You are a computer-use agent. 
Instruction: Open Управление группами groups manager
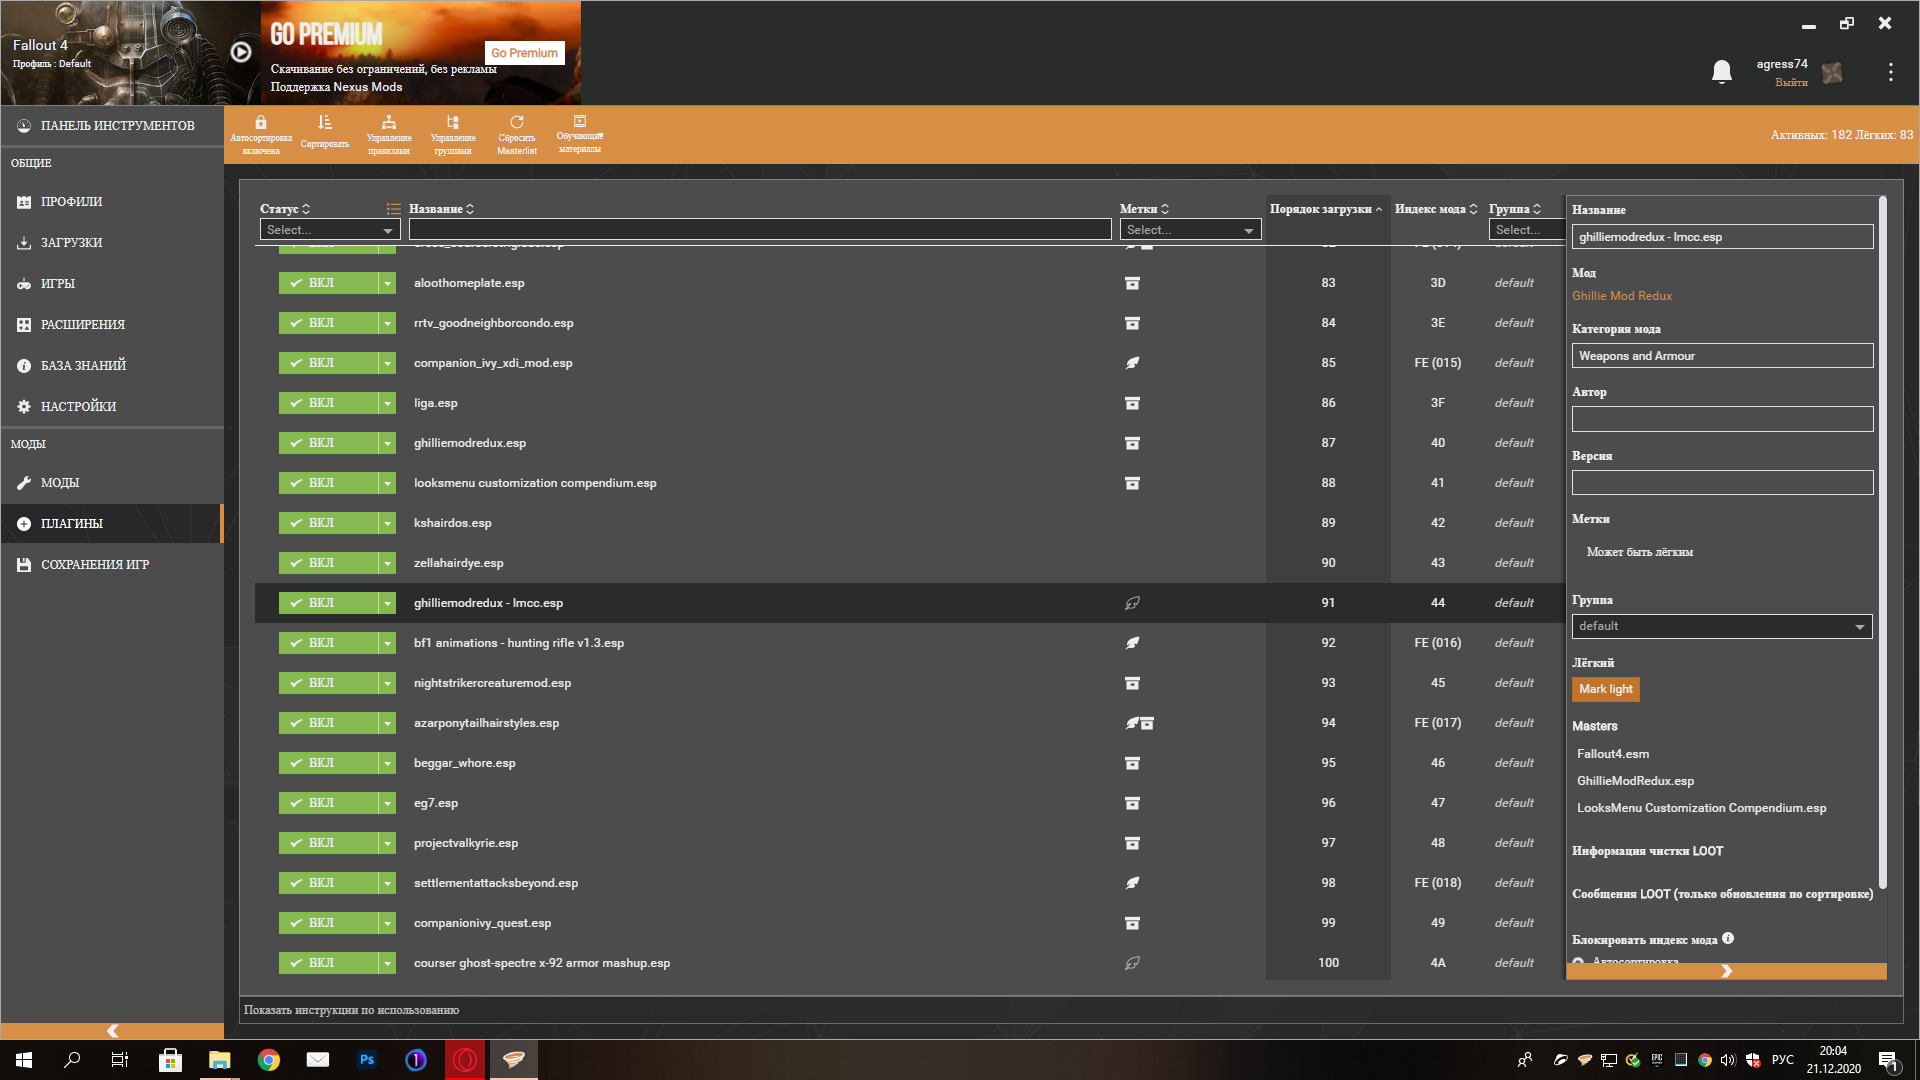(453, 123)
